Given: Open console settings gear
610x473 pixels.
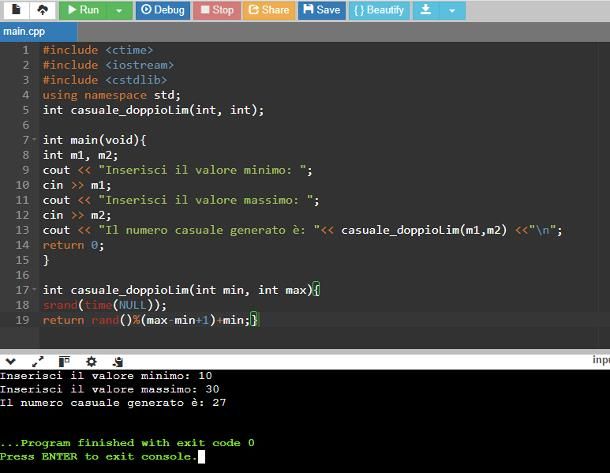Looking at the screenshot, I should (91, 361).
